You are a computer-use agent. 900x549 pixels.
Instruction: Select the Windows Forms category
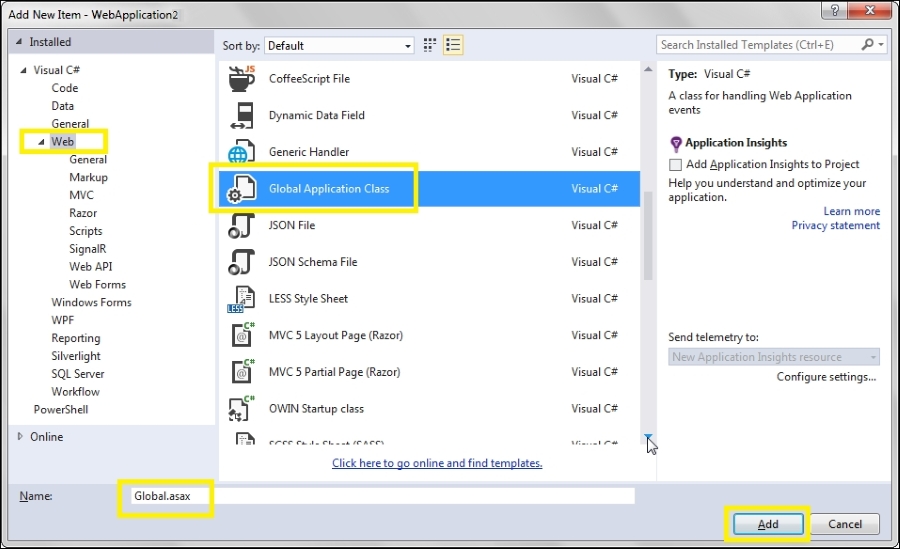[x=91, y=302]
